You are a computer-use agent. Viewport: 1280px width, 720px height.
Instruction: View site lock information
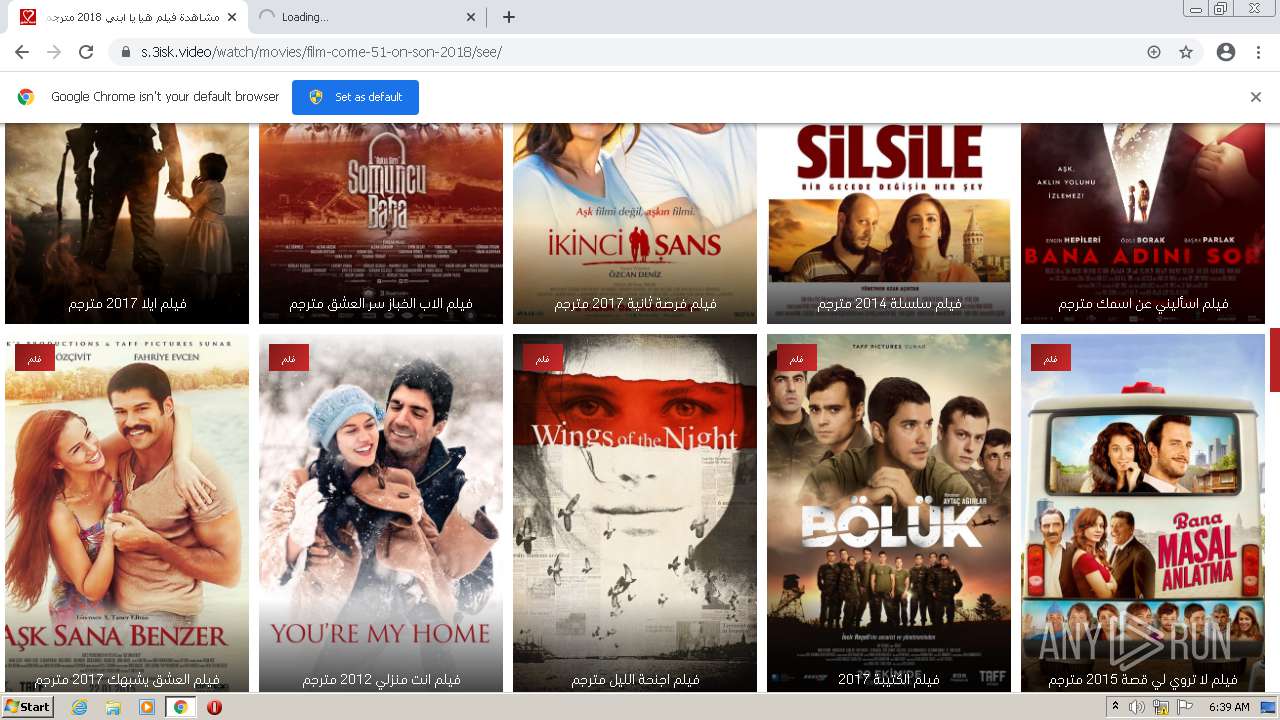[126, 52]
